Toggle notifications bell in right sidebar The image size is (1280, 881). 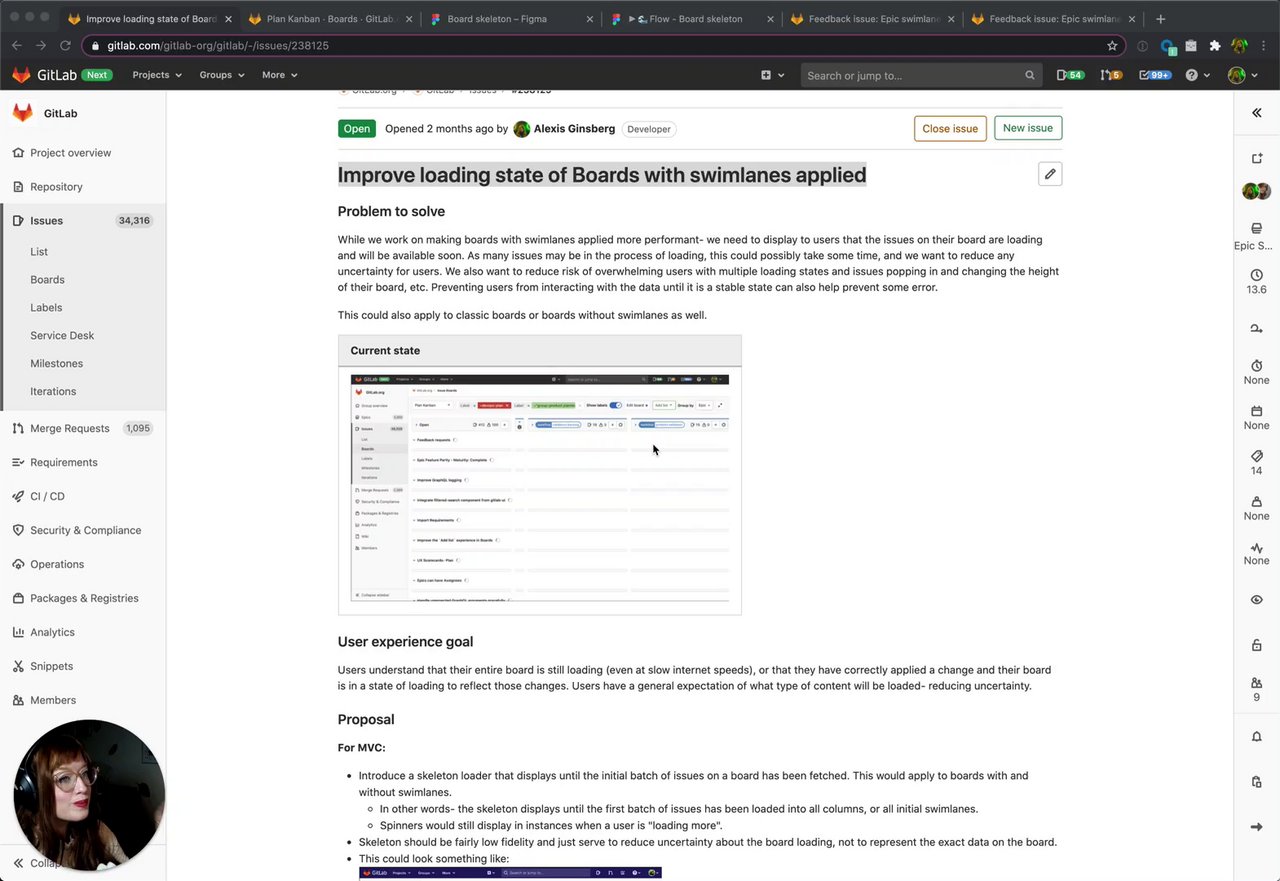click(1257, 737)
